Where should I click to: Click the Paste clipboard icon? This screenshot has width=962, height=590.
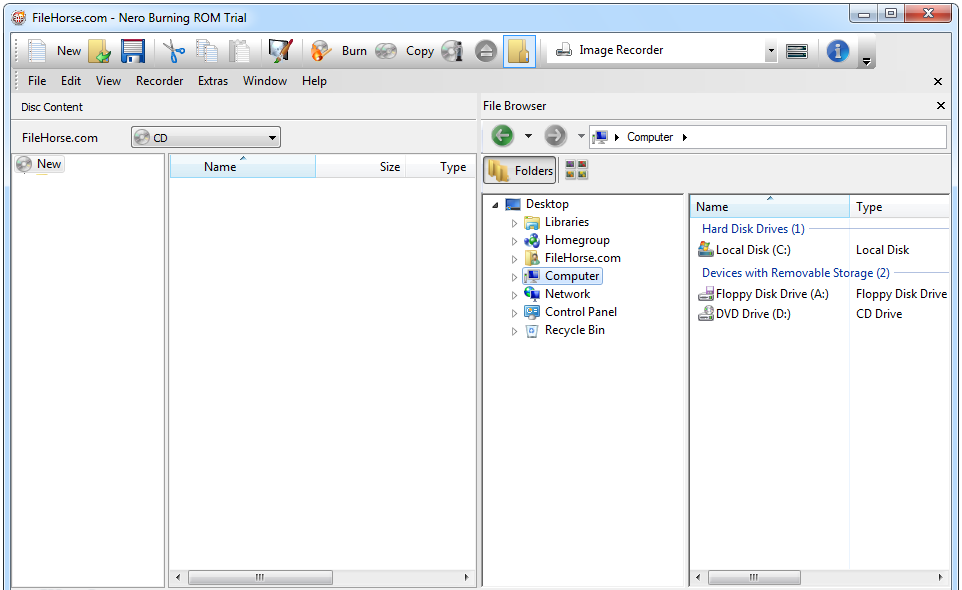click(239, 51)
